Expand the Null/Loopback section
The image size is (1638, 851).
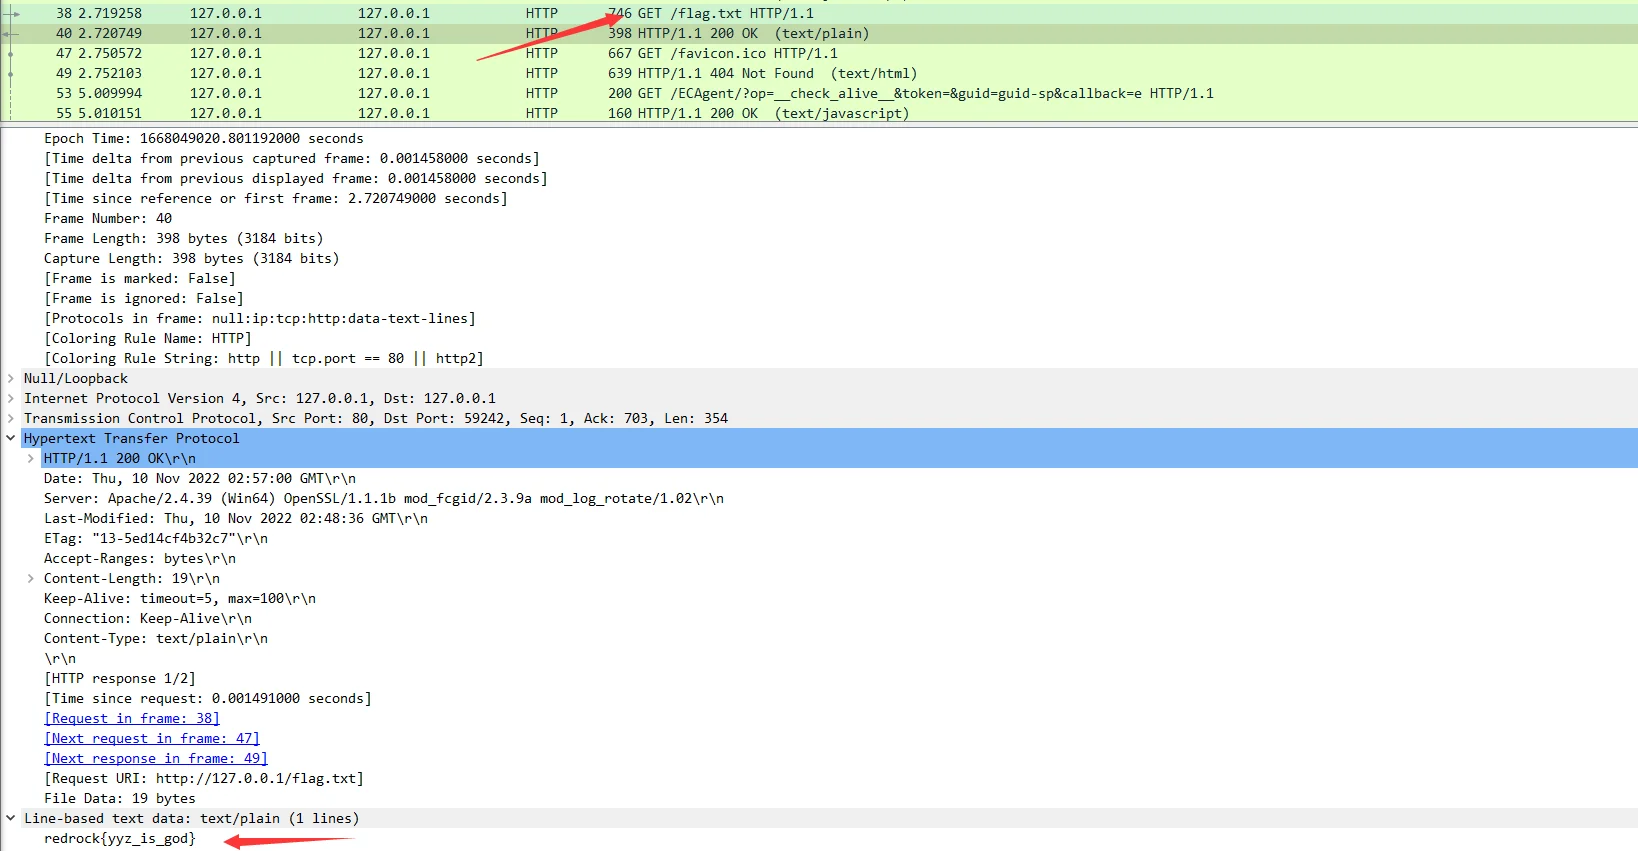pyautogui.click(x=11, y=378)
